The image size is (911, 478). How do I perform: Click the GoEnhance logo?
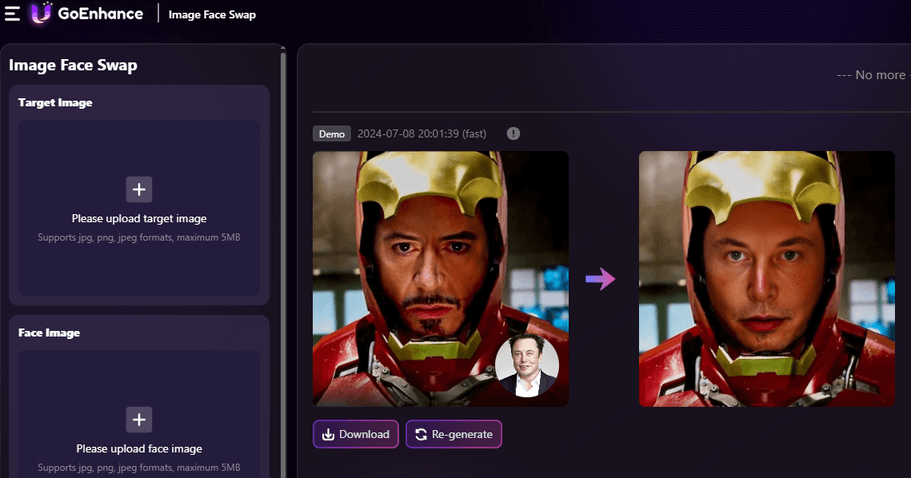[x=87, y=13]
